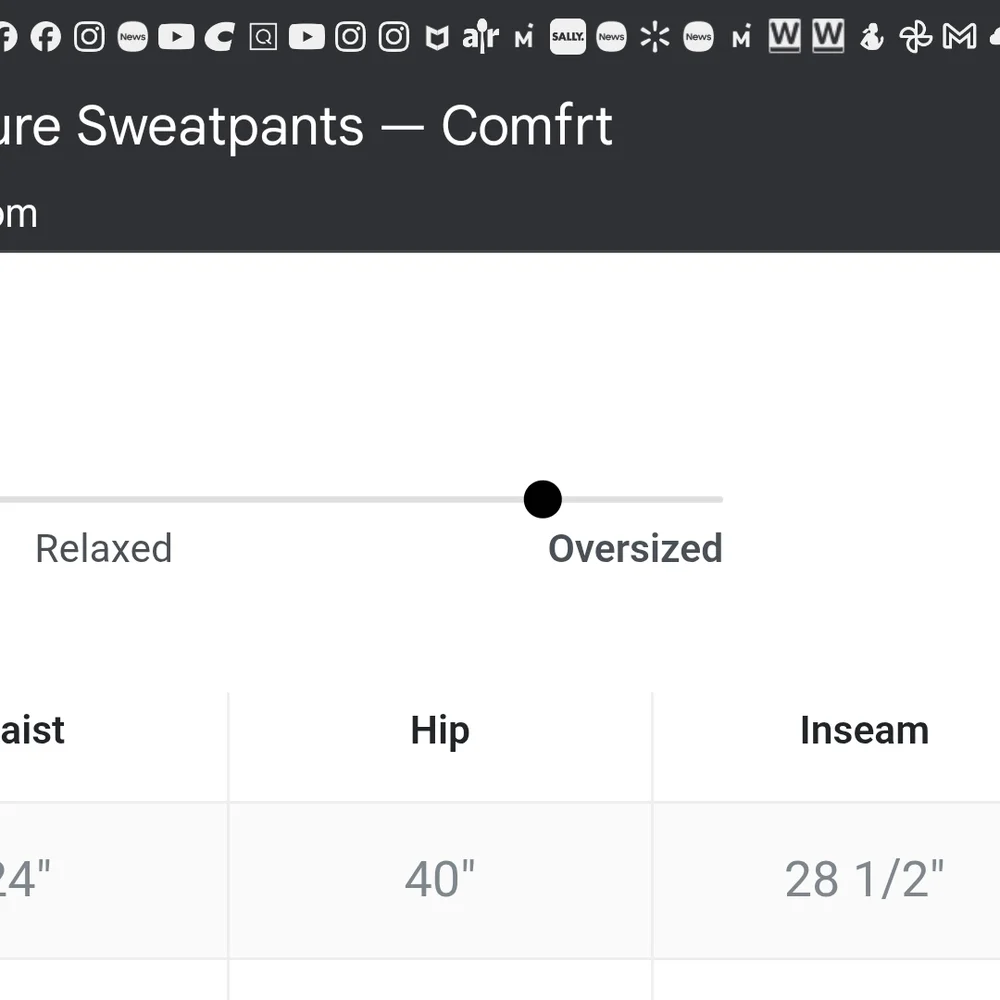Image resolution: width=1000 pixels, height=1000 pixels.
Task: Tap the square Q icon
Action: 263,37
